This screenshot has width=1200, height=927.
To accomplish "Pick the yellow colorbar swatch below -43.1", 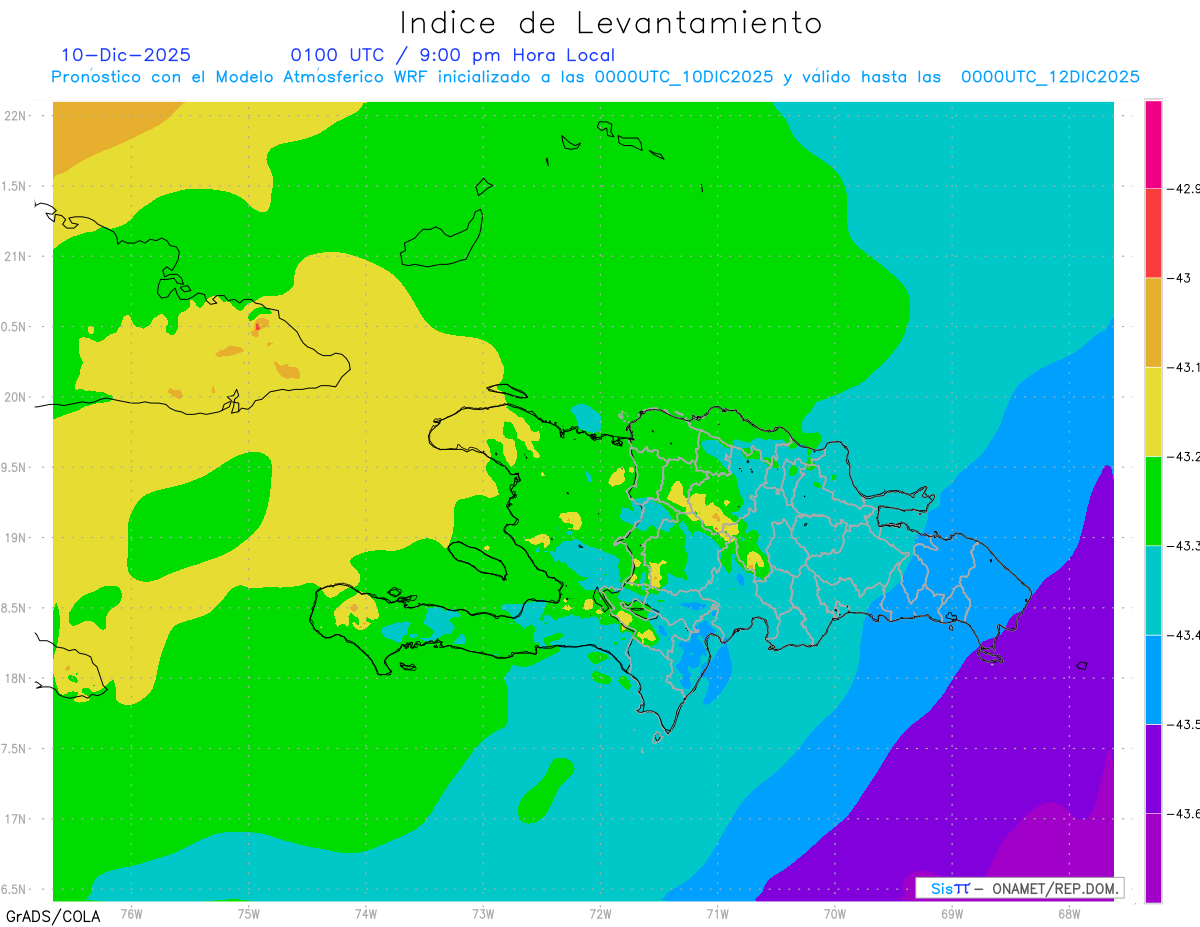I will tap(1153, 411).
